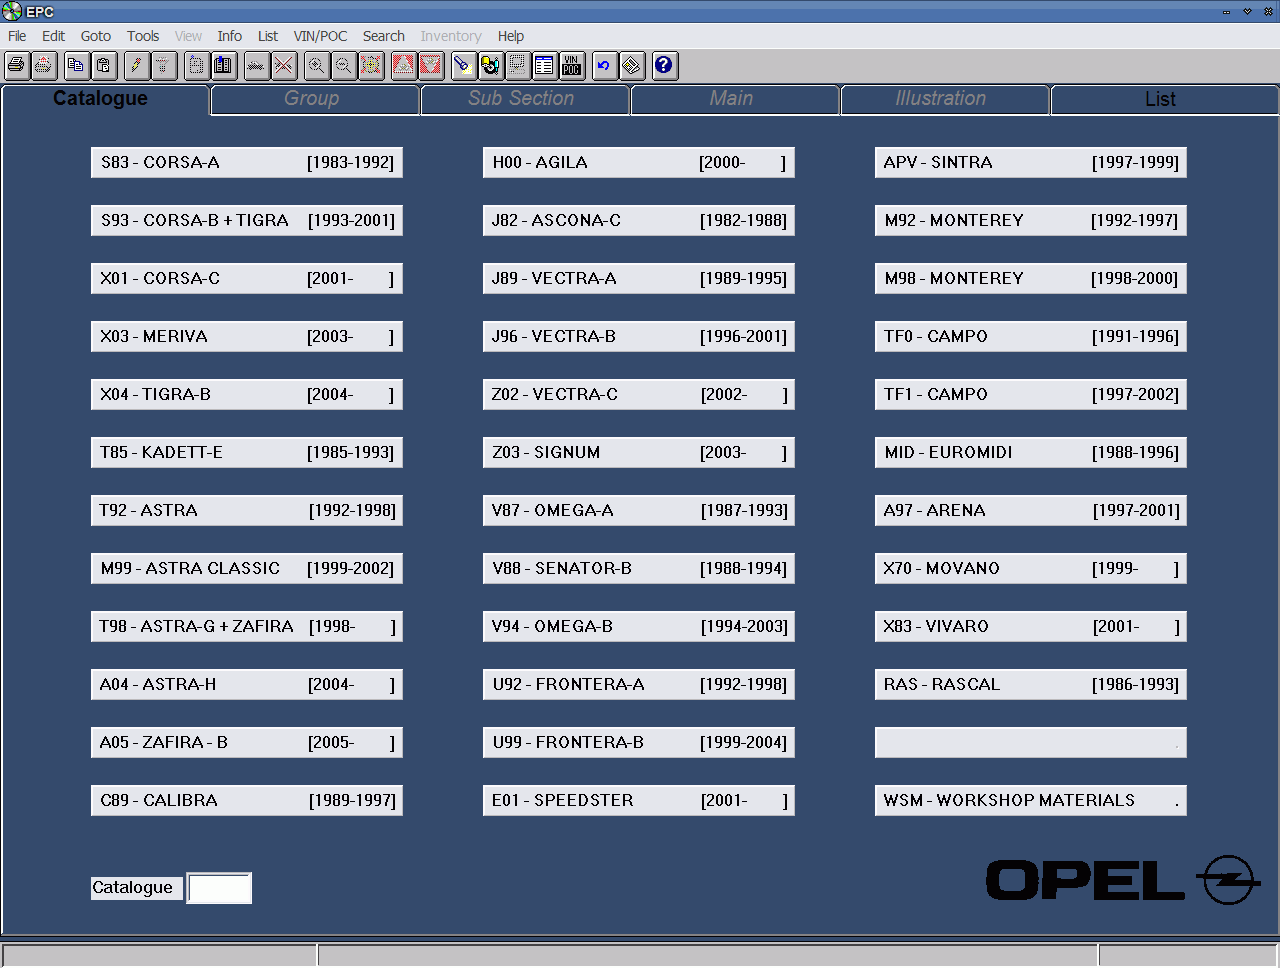Image resolution: width=1280 pixels, height=968 pixels.
Task: Click the second print-range toolbar icon
Action: pyautogui.click(x=44, y=66)
